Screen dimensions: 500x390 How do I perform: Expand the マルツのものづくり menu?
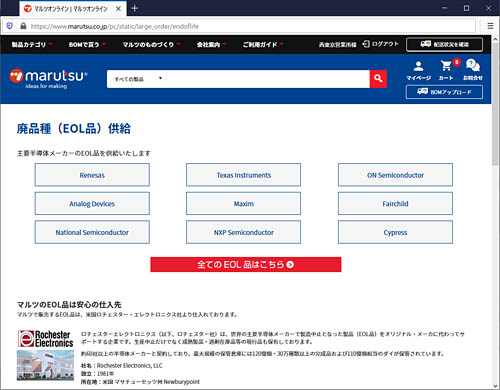(x=151, y=44)
